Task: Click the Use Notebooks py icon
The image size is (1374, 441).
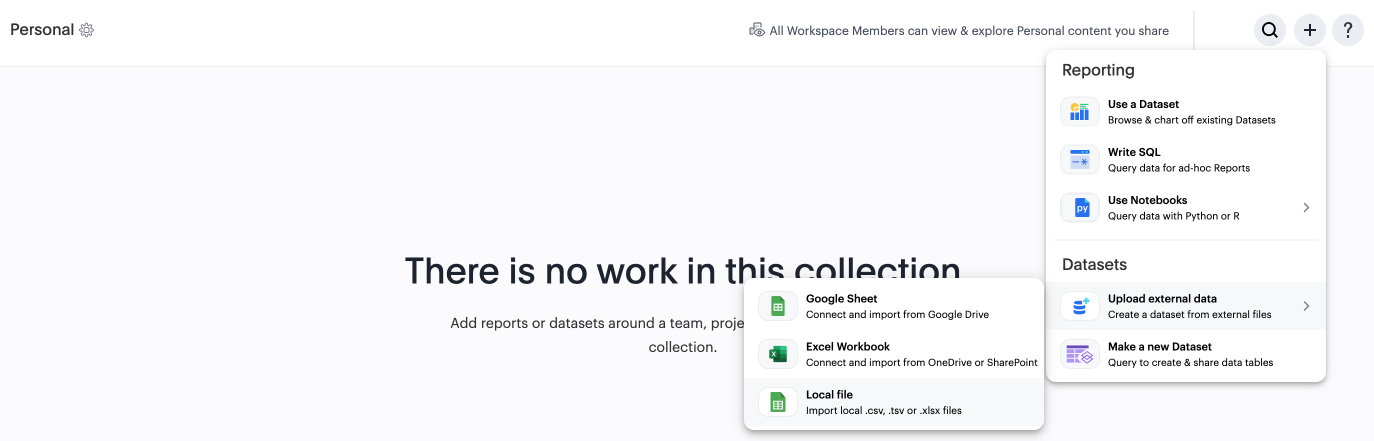Action: coord(1079,208)
